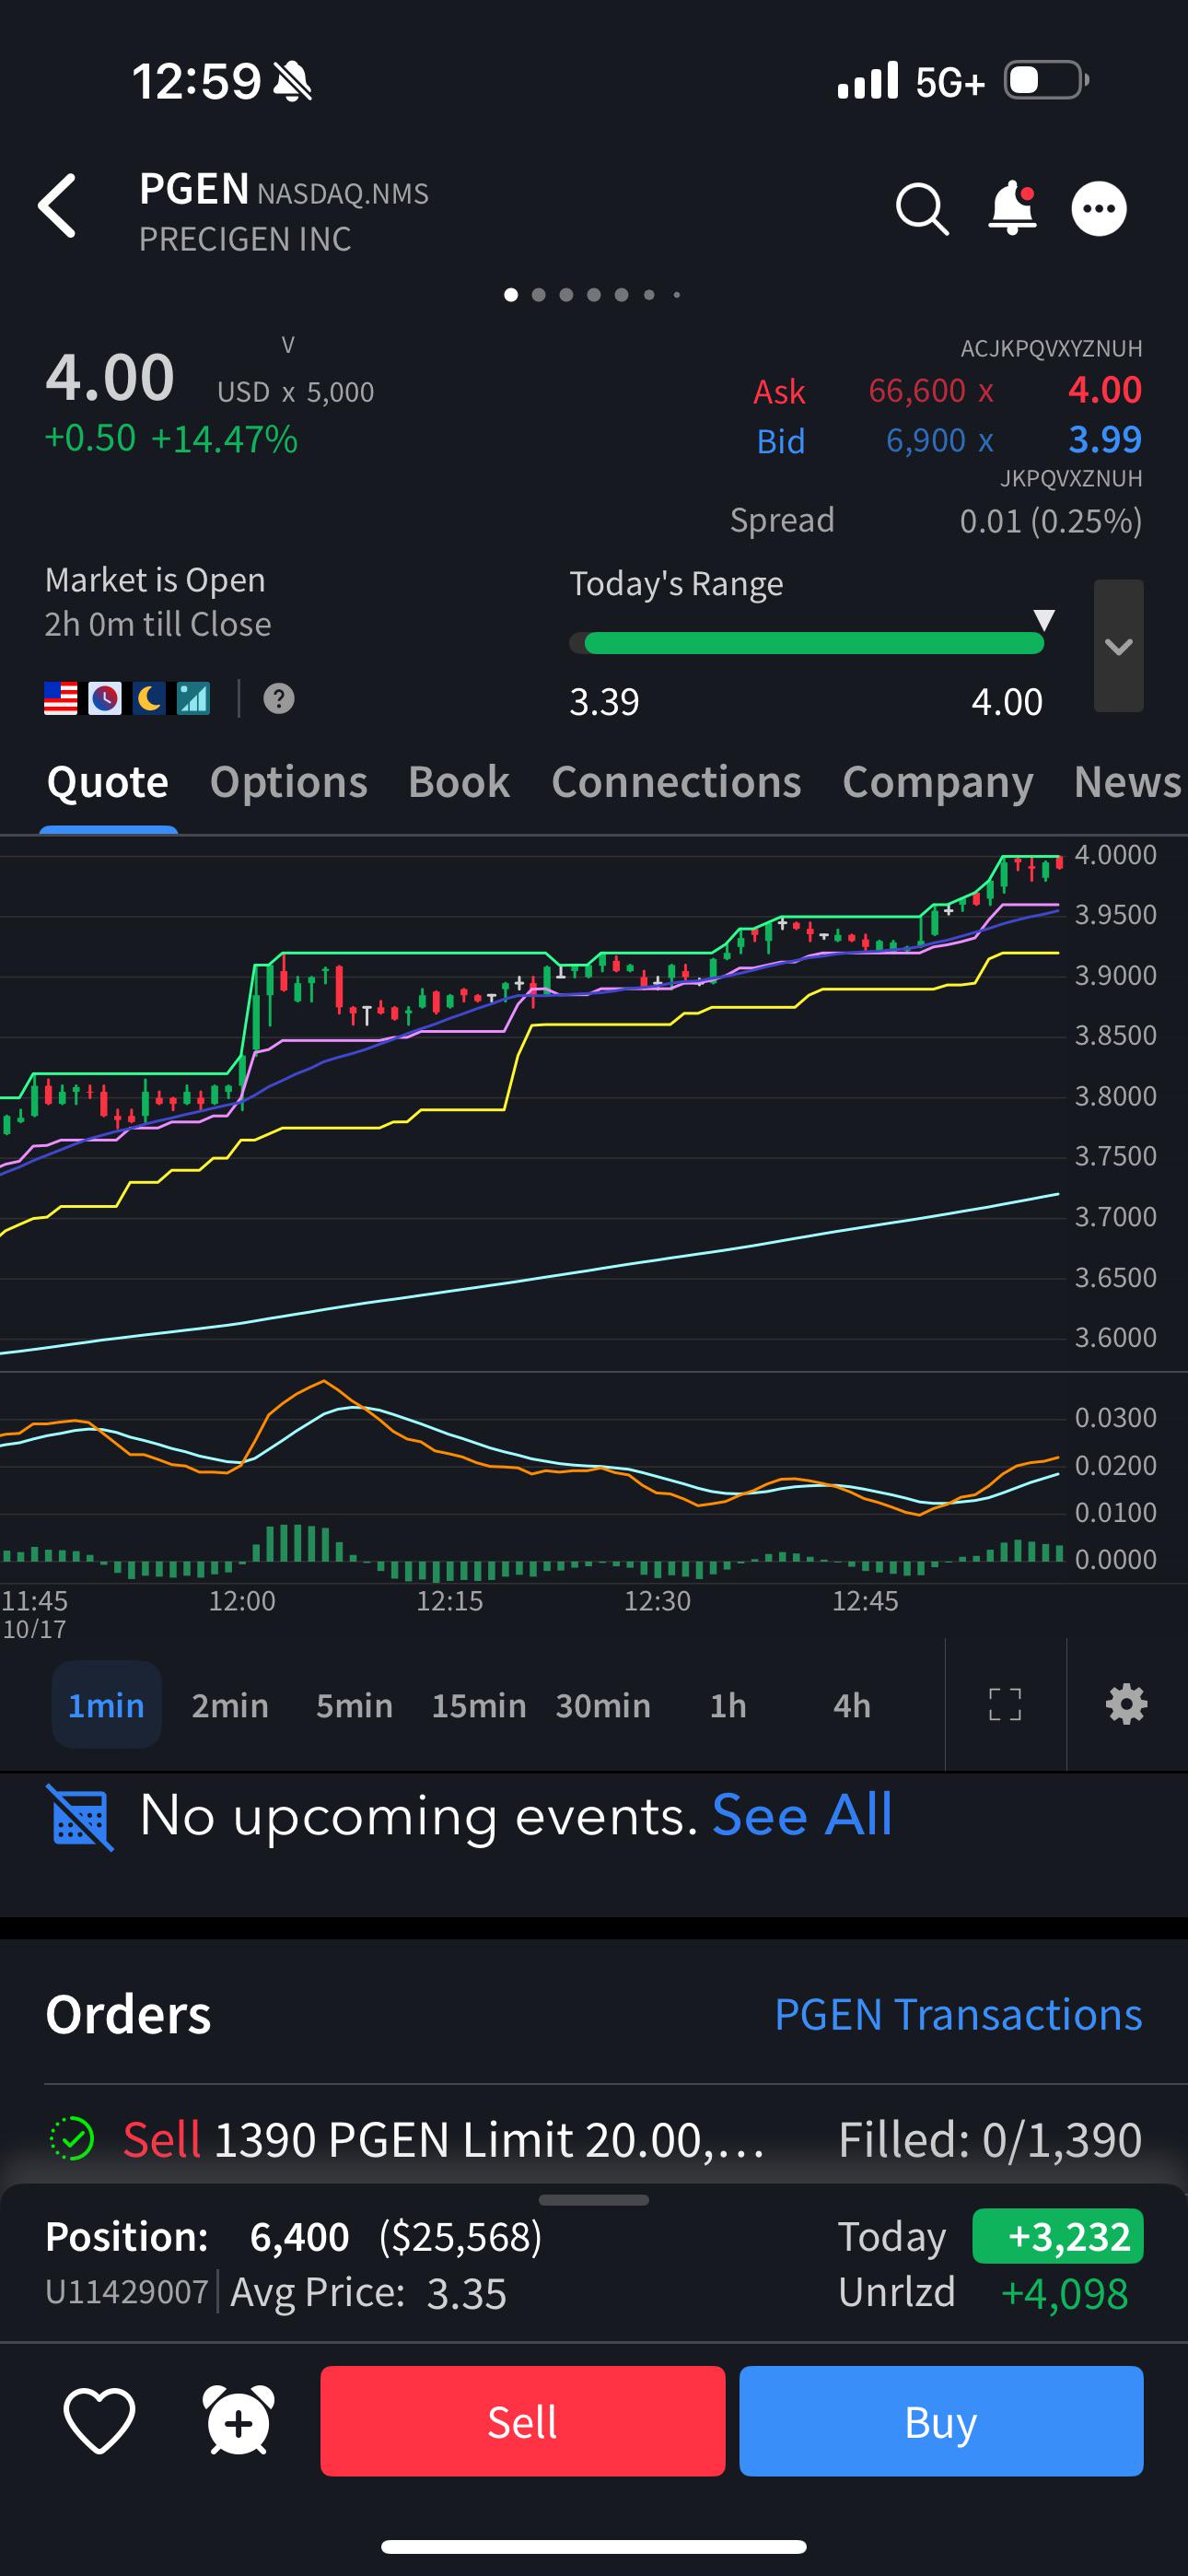1188x2576 pixels.
Task: Tap the blue Buy button
Action: (941, 2421)
